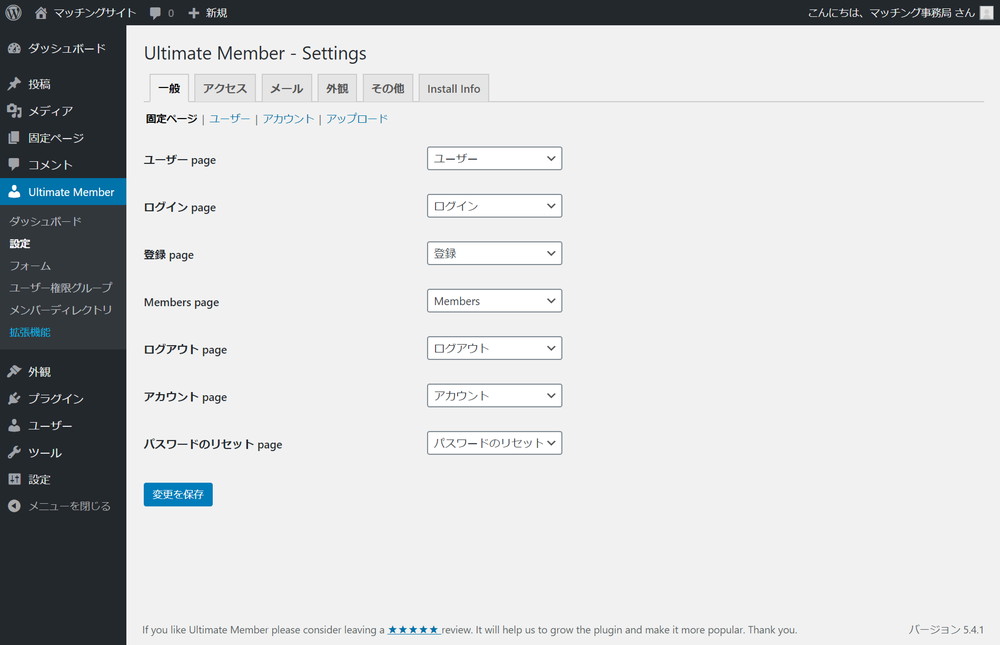
Task: Save changes with 変更を保存 button
Action: pos(178,494)
